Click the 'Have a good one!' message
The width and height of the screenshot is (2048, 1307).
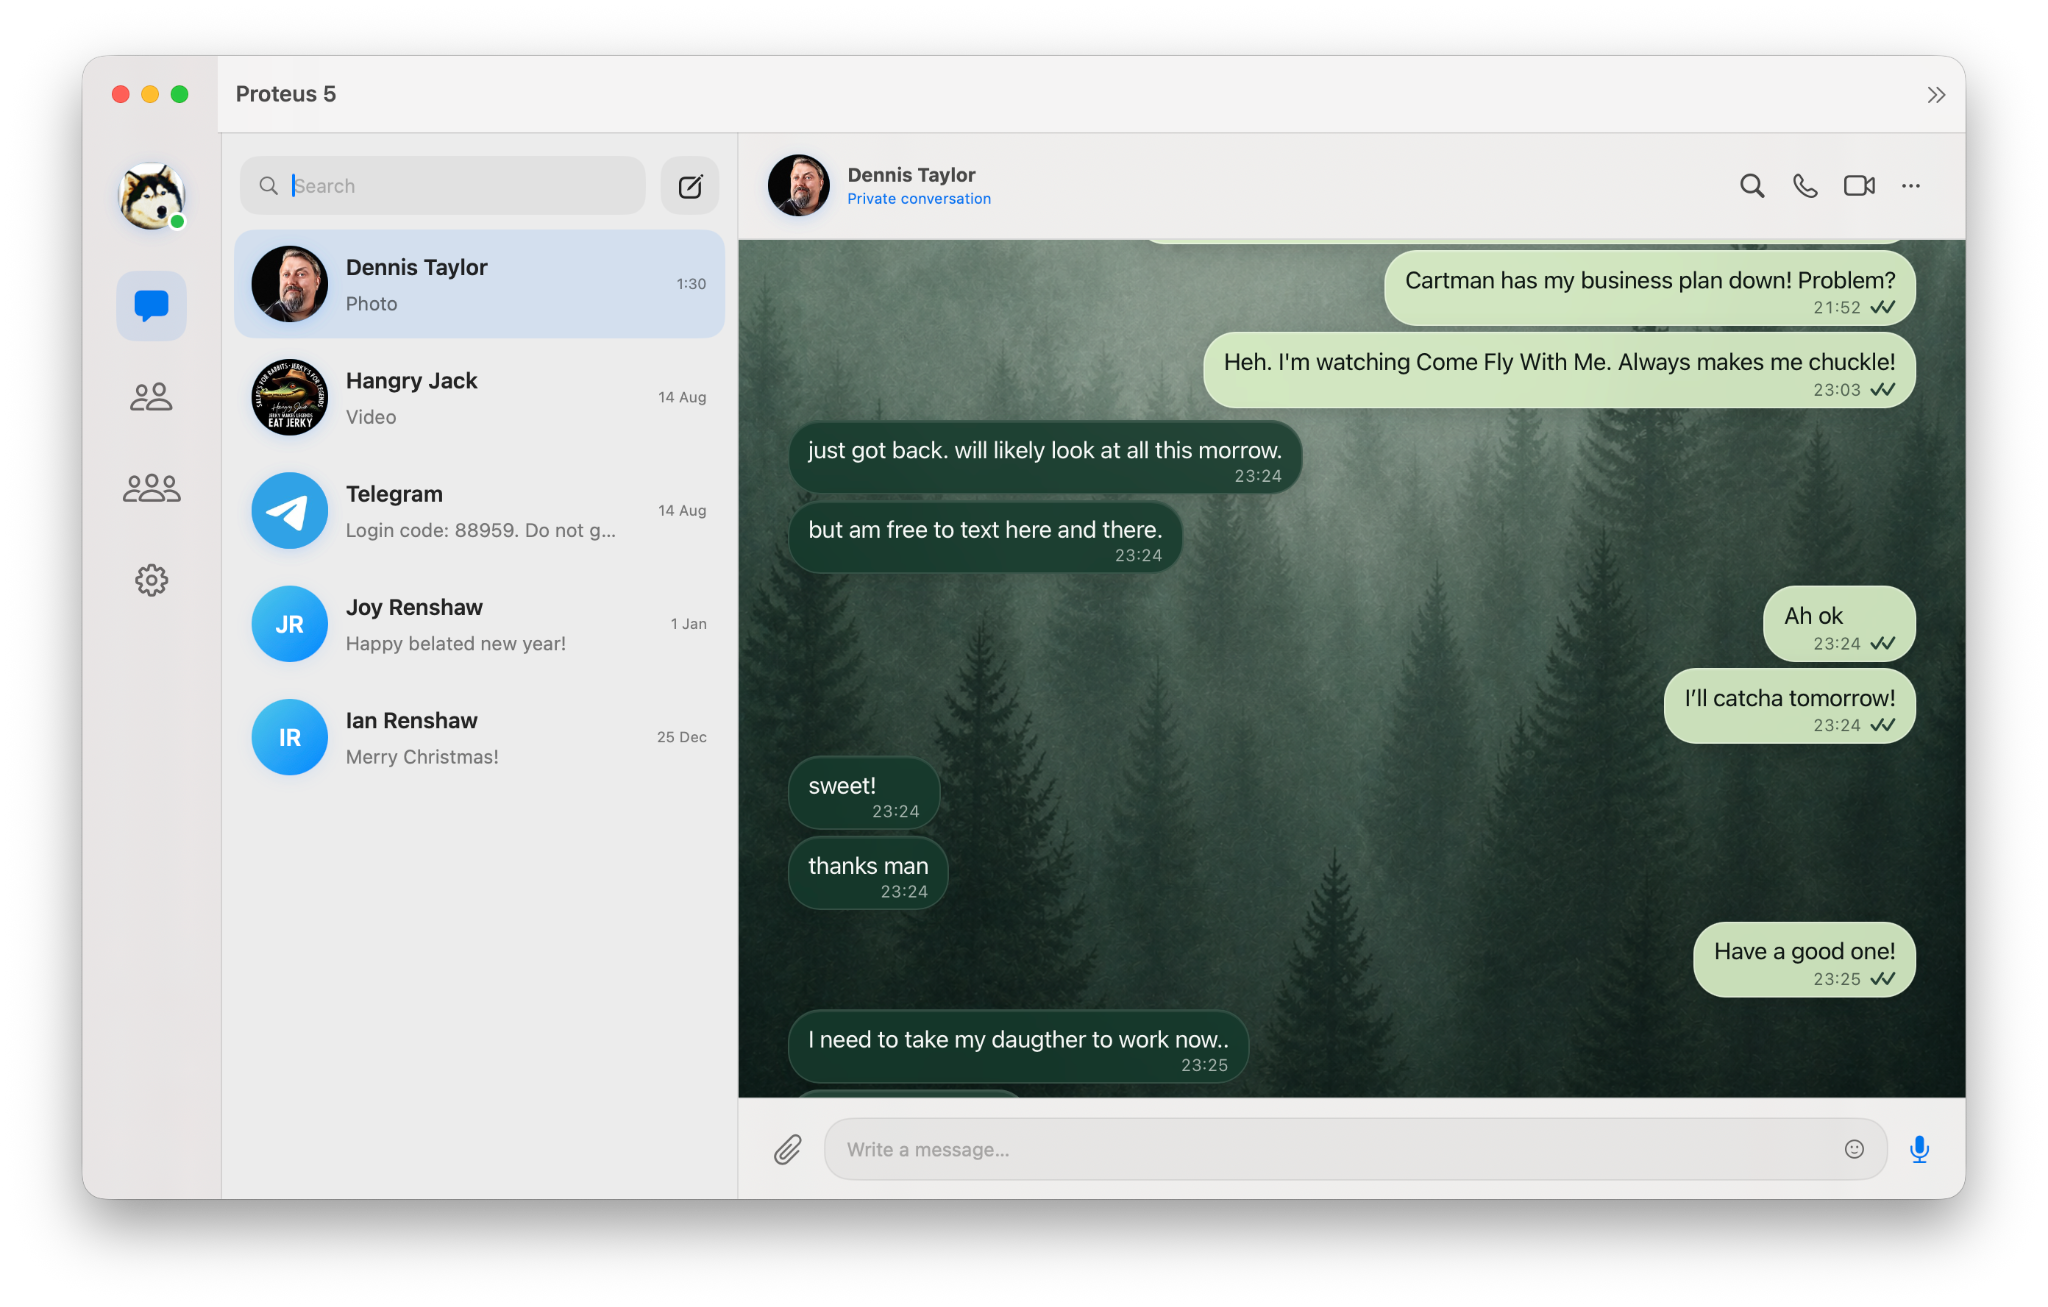(1804, 960)
